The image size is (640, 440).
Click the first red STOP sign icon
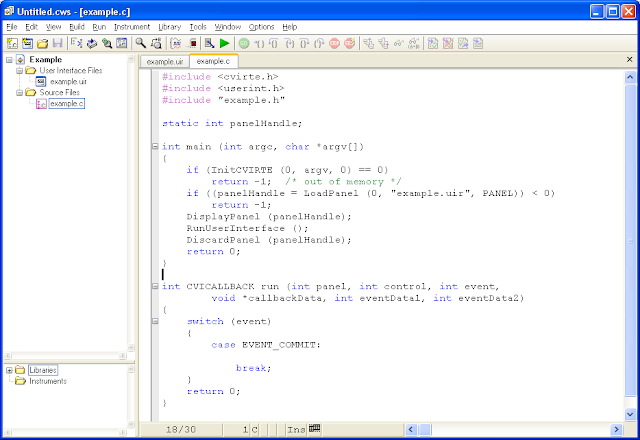tap(334, 43)
